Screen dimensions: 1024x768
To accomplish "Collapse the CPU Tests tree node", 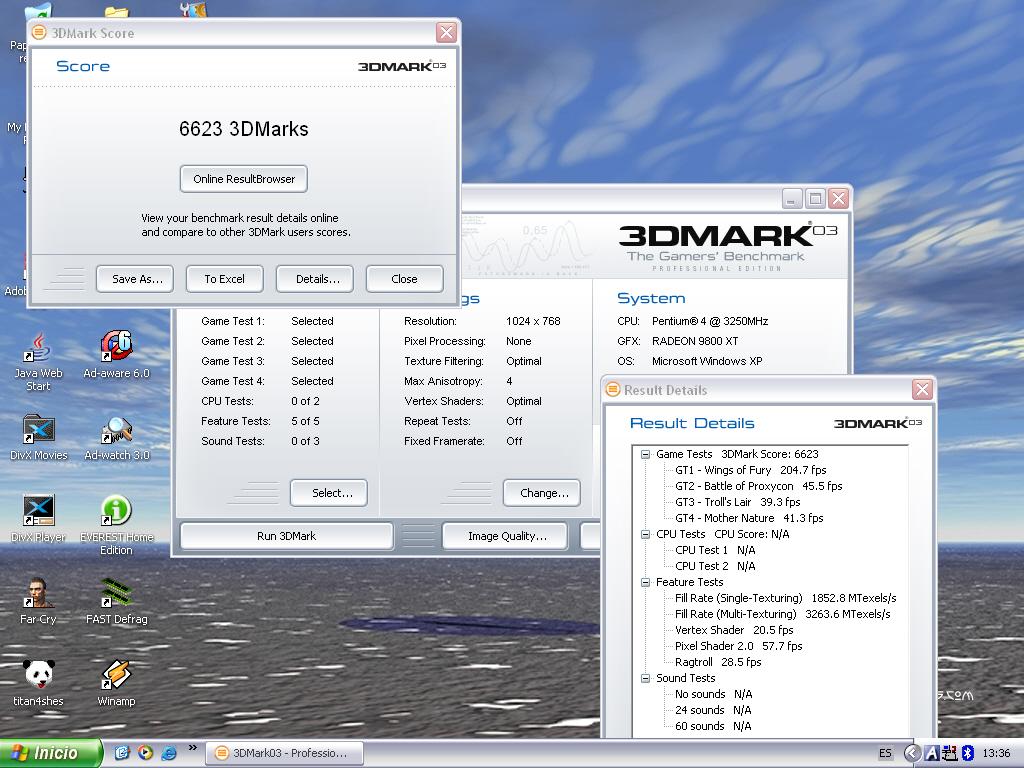I will [x=646, y=534].
